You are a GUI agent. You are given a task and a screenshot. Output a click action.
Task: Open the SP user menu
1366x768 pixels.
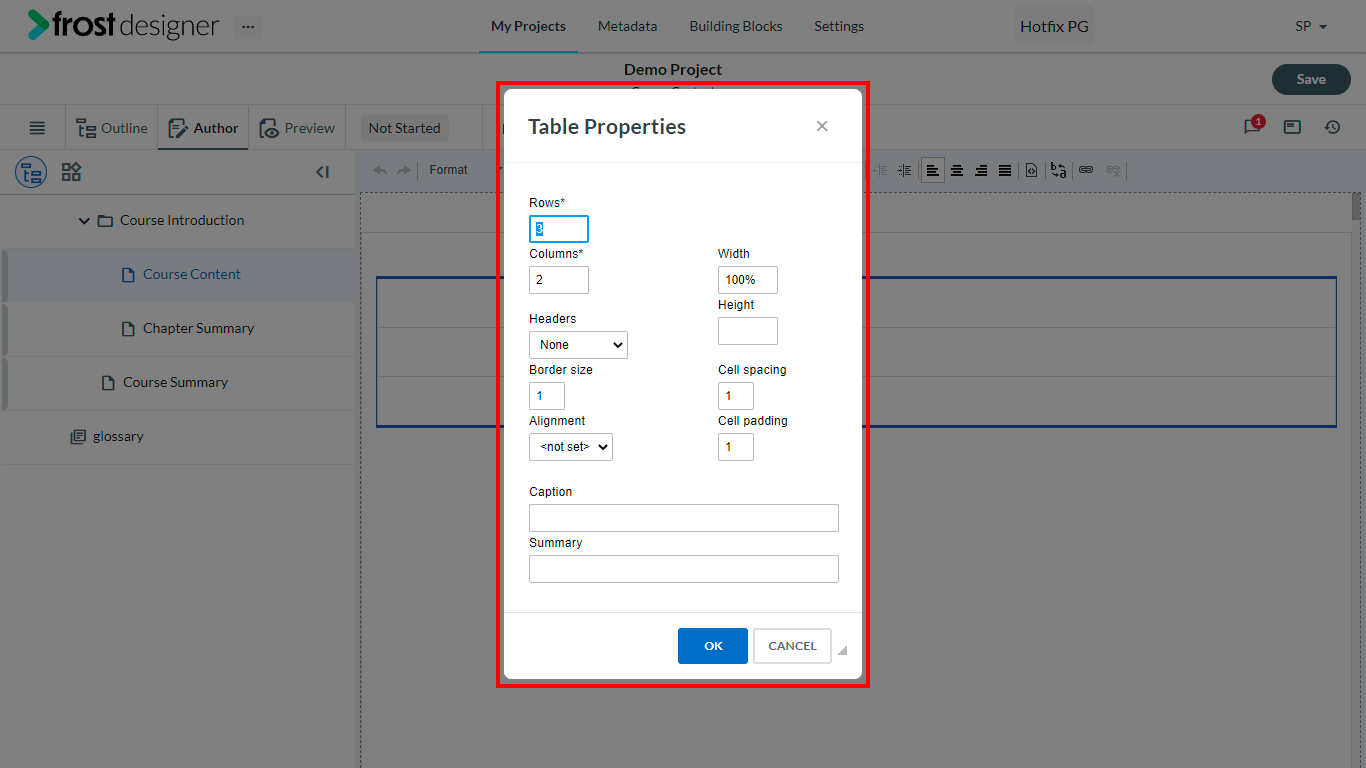(x=1311, y=27)
